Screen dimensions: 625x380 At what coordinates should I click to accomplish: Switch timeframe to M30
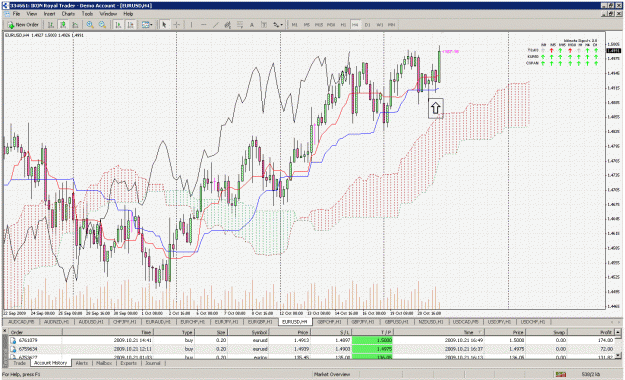[x=331, y=25]
